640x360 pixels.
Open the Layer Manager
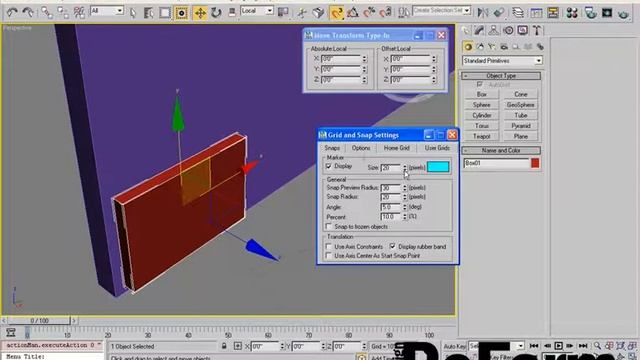tap(518, 13)
